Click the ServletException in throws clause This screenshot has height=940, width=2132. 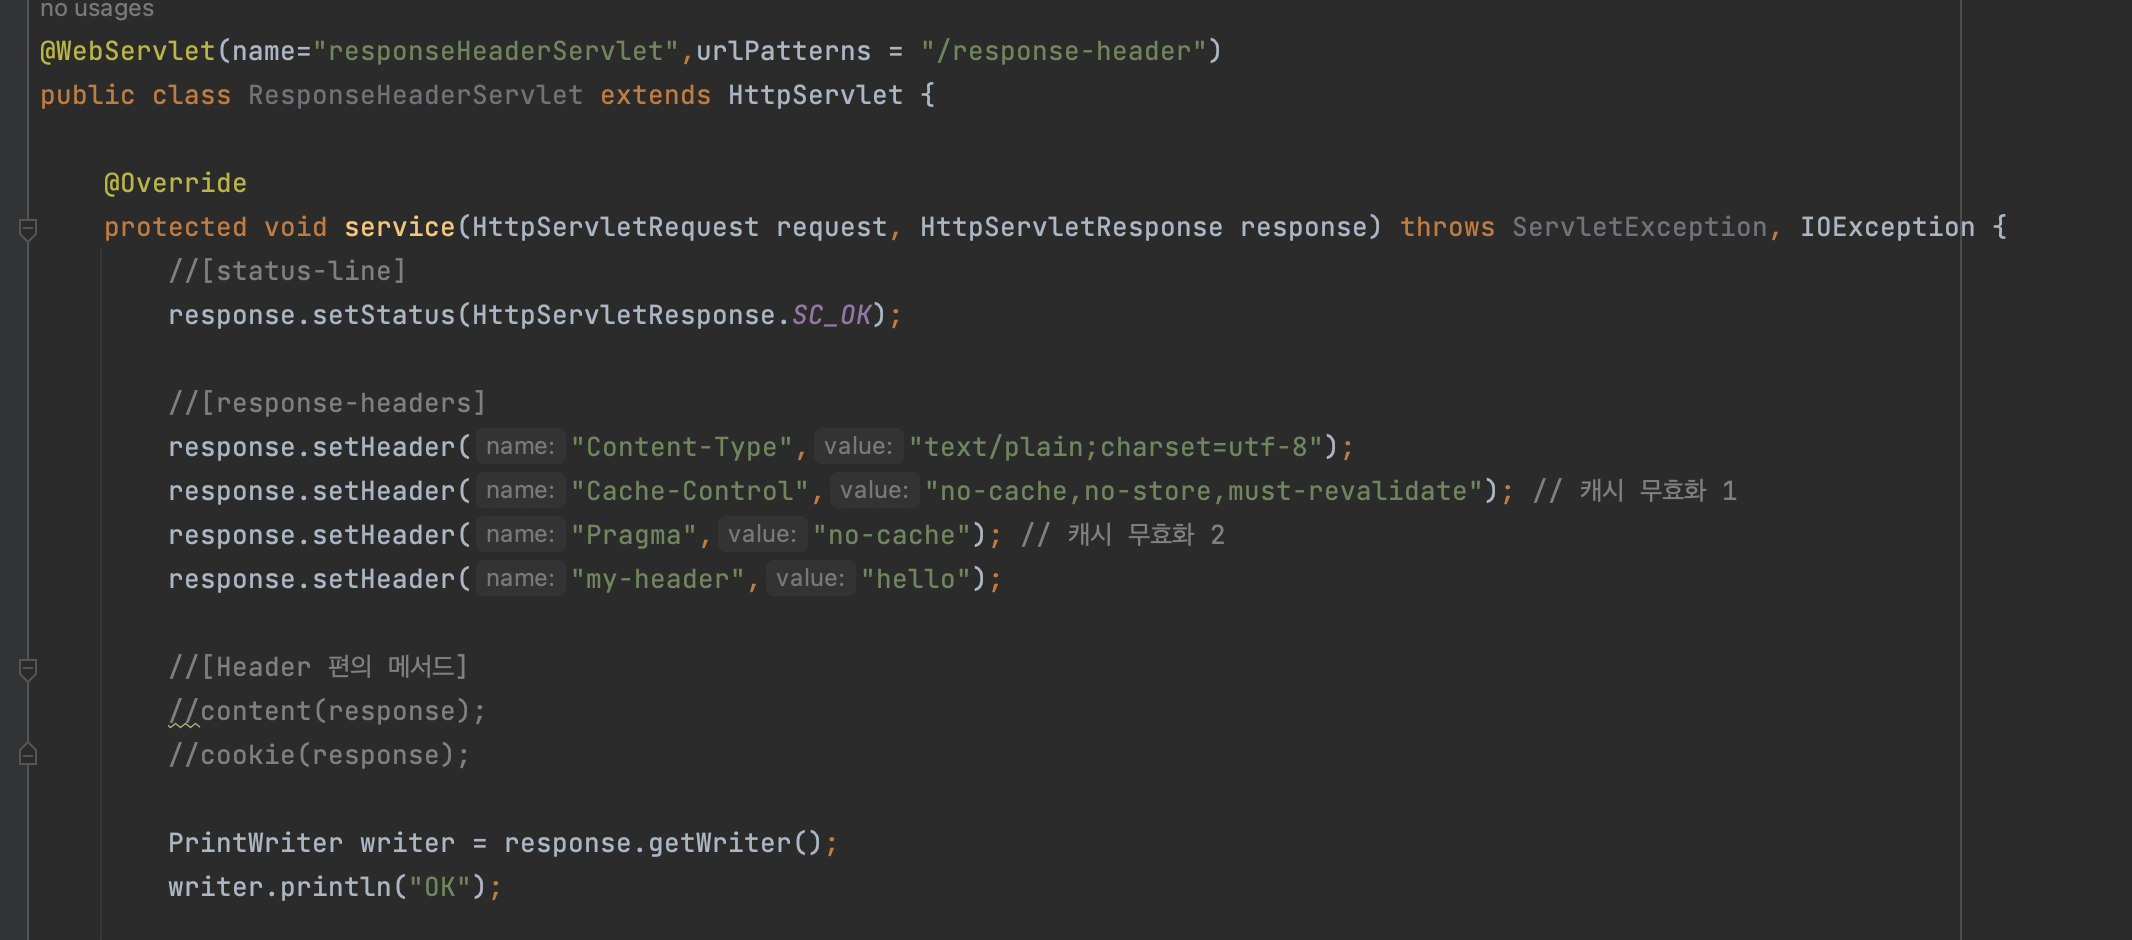click(1639, 227)
